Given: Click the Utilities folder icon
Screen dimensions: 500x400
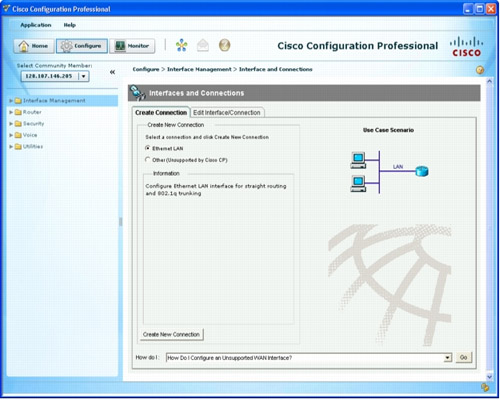Looking at the screenshot, I should (x=18, y=146).
